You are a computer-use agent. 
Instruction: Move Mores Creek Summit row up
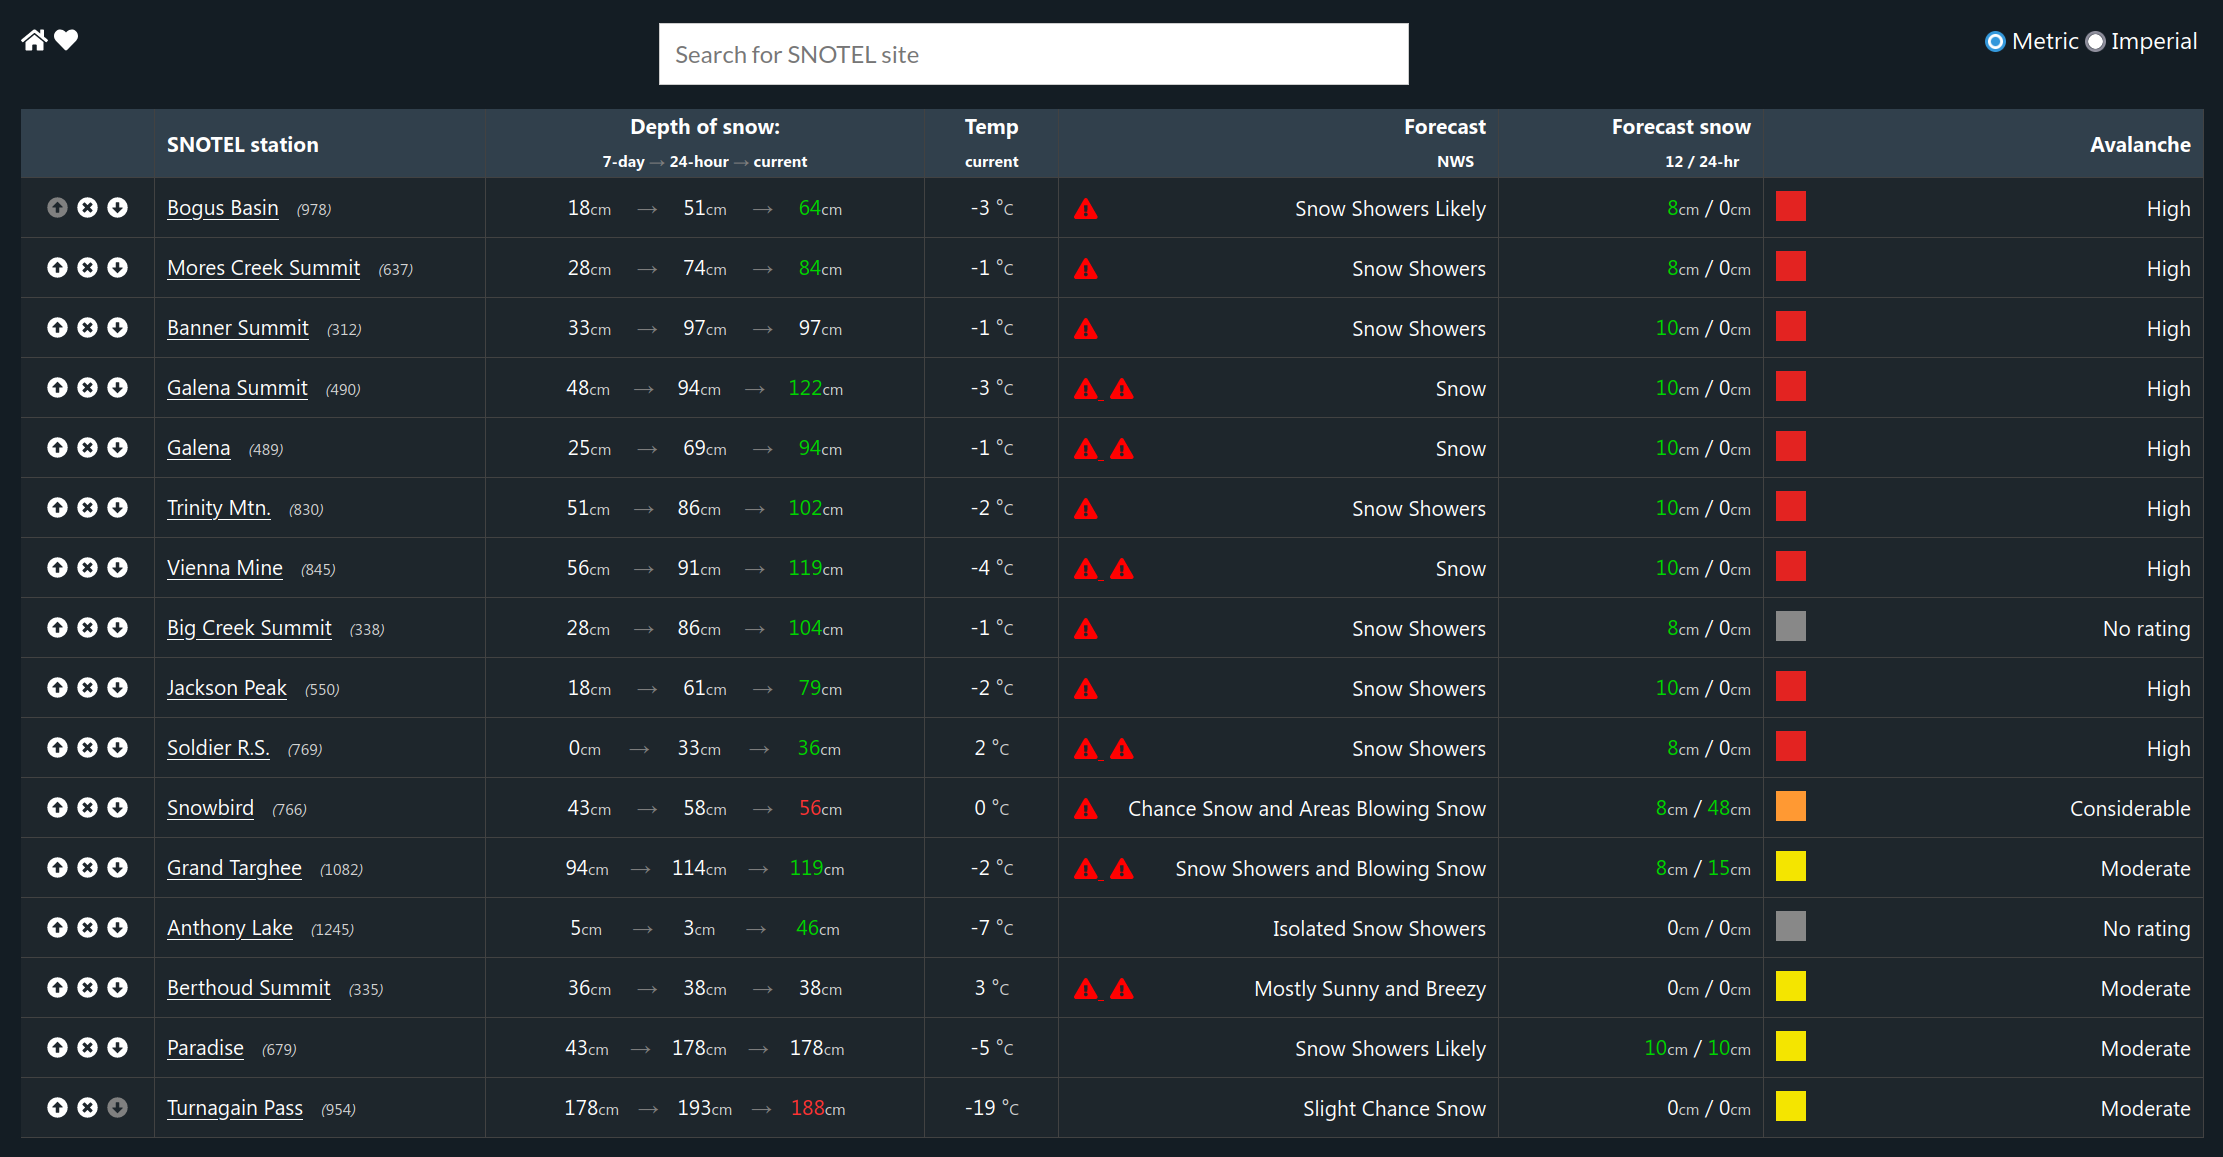(x=57, y=268)
